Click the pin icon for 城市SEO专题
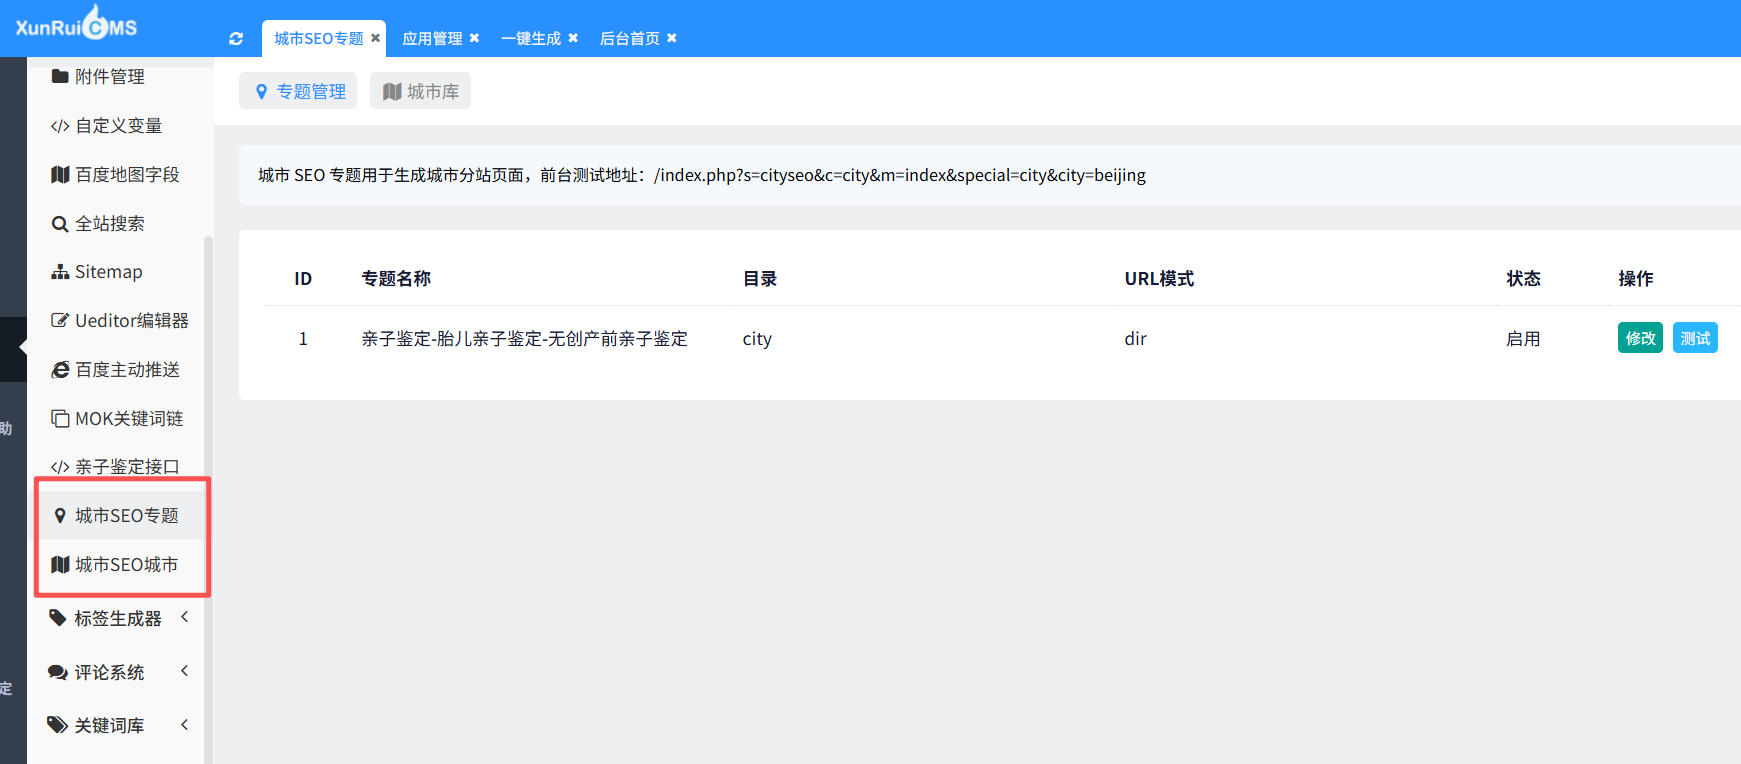Viewport: 1741px width, 764px height. click(60, 516)
